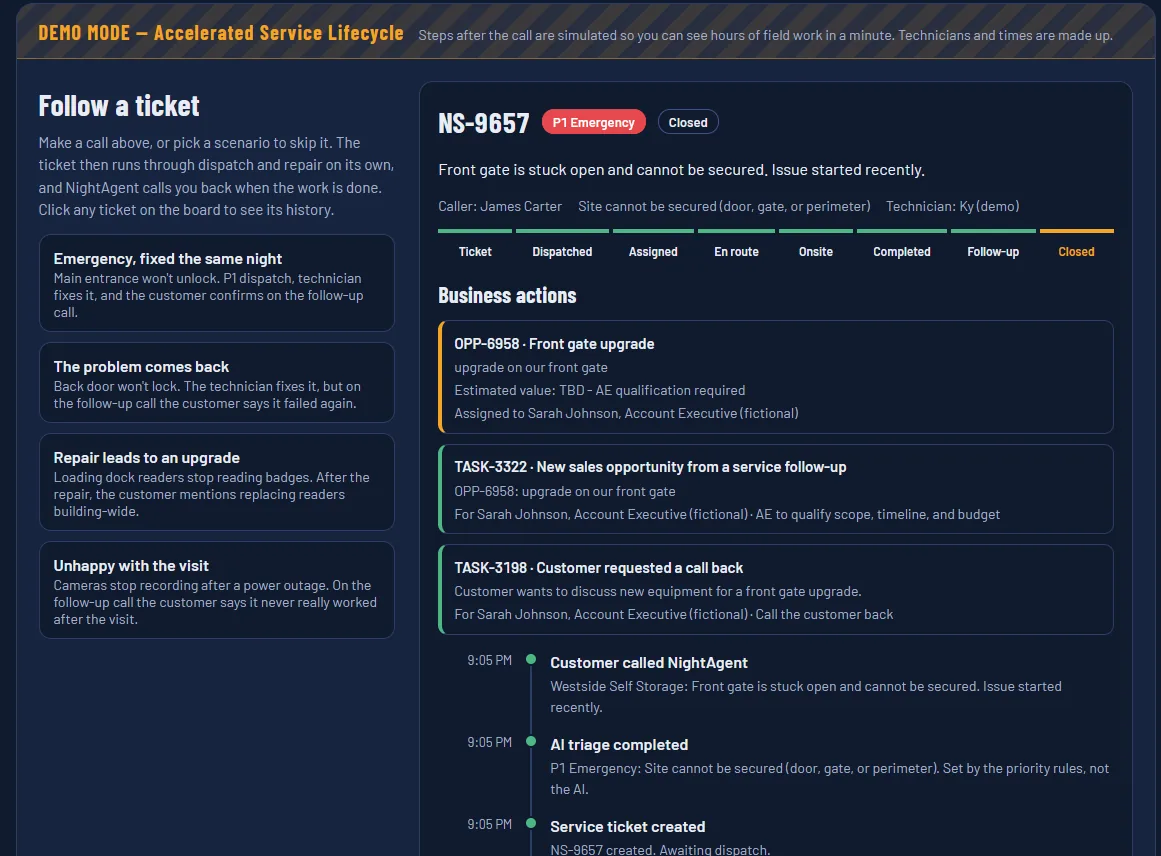
Task: Click the 'AI triage completed' timeline dot
Action: click(x=531, y=741)
